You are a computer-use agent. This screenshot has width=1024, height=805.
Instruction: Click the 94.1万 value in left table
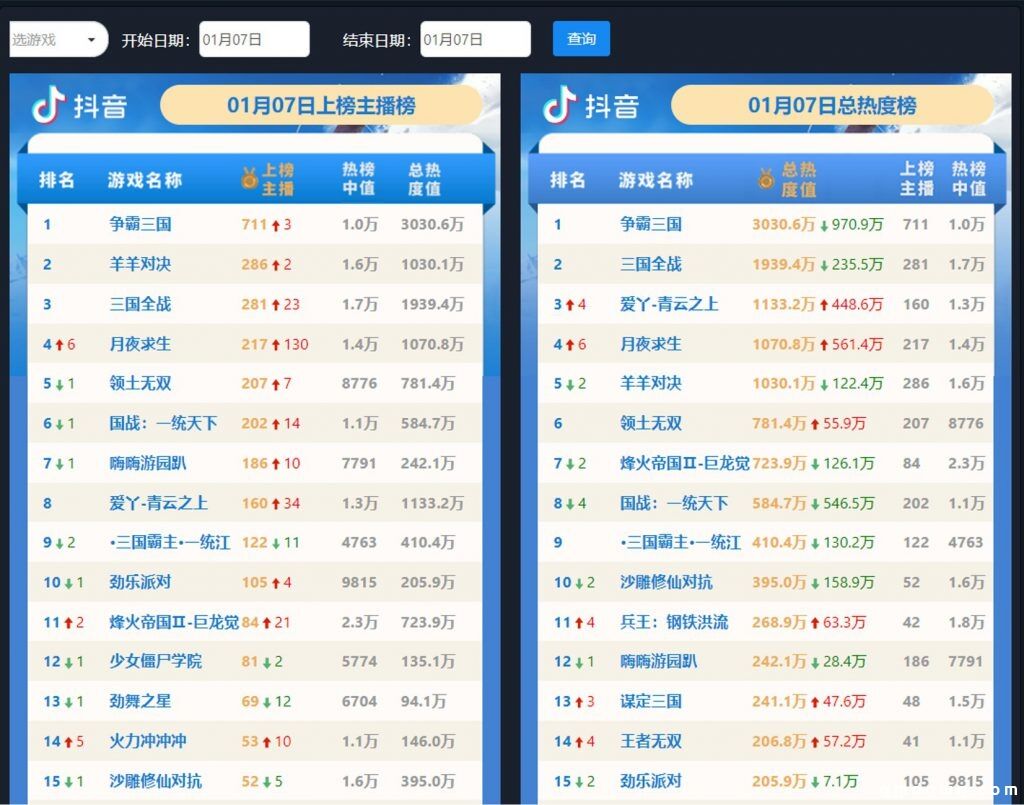[x=423, y=701]
